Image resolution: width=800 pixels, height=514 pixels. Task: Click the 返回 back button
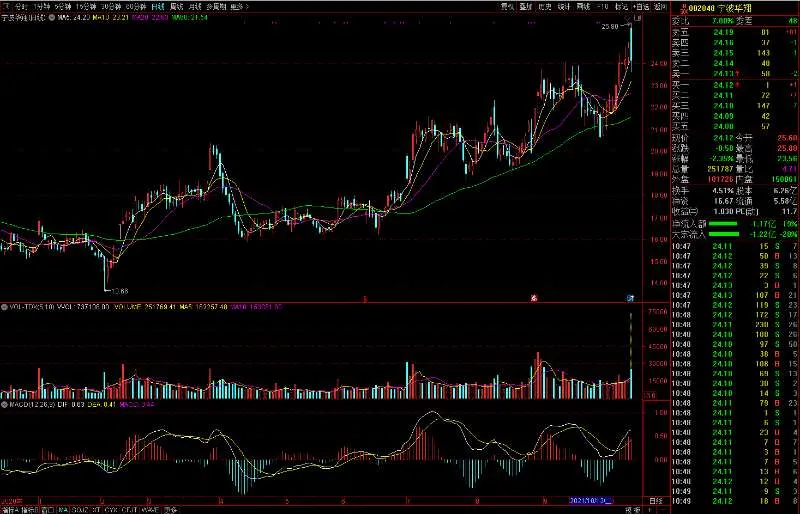(660, 7)
